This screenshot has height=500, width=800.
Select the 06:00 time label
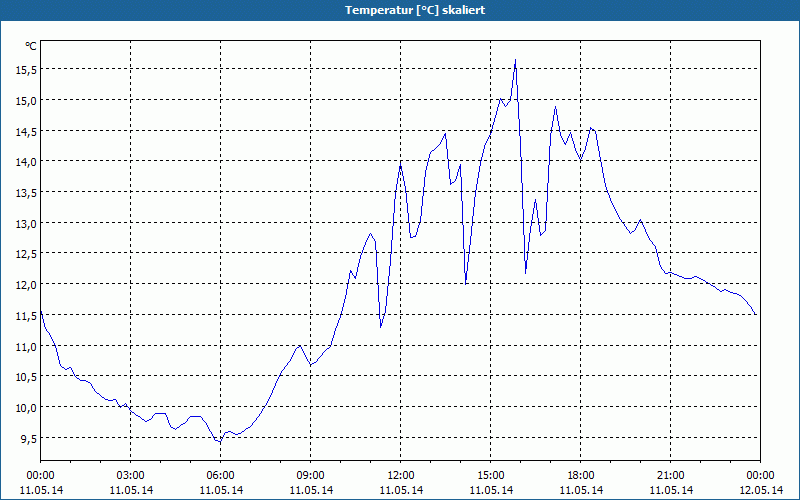point(220,476)
